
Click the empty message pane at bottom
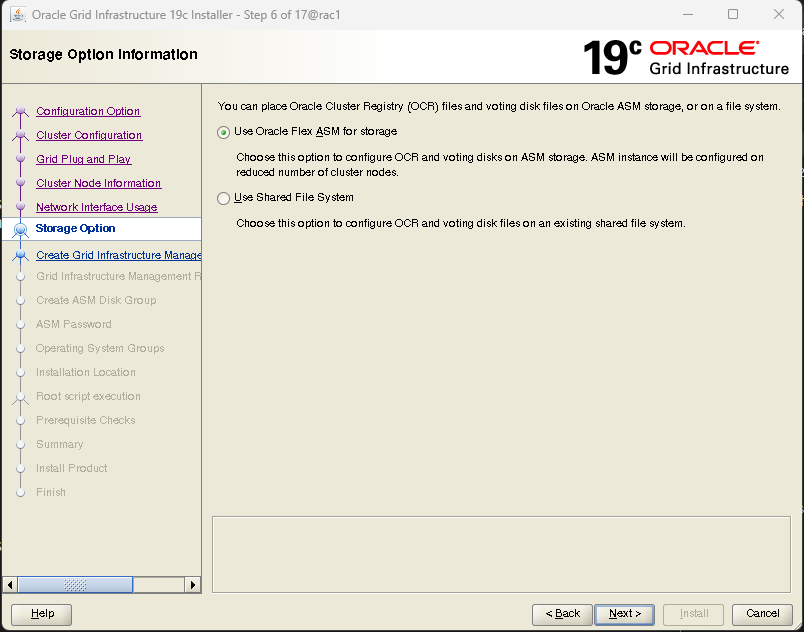click(x=501, y=555)
